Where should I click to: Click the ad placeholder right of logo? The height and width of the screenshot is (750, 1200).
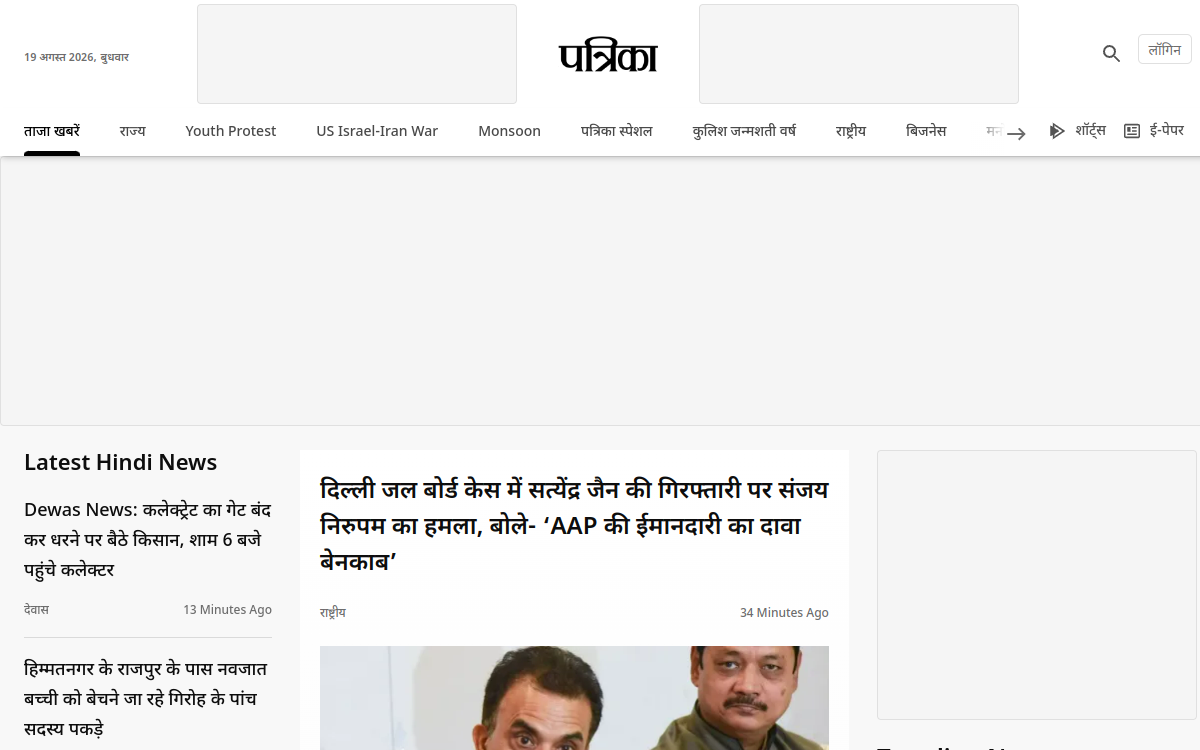pyautogui.click(x=859, y=54)
